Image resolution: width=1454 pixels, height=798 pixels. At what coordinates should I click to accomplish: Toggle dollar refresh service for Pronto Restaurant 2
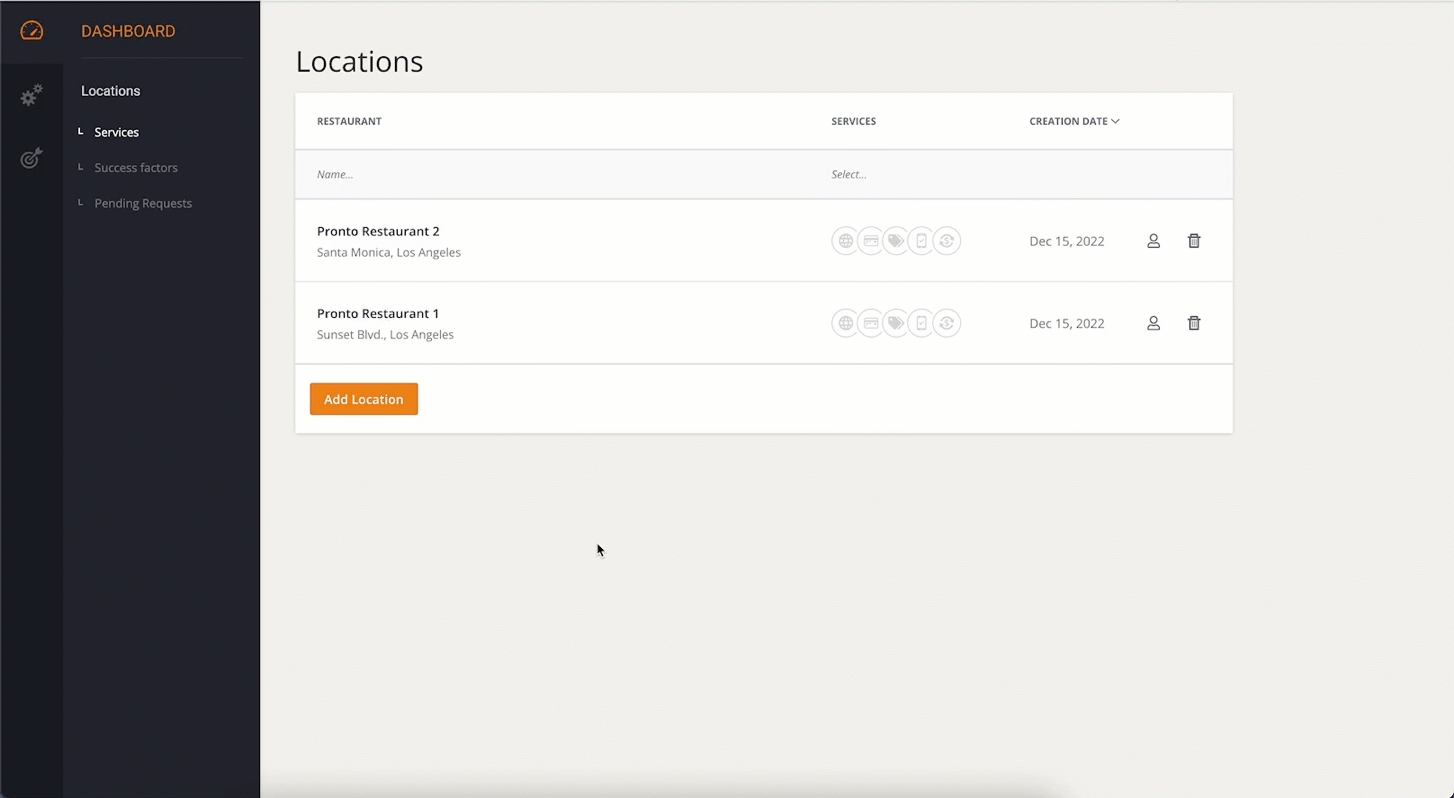(947, 241)
